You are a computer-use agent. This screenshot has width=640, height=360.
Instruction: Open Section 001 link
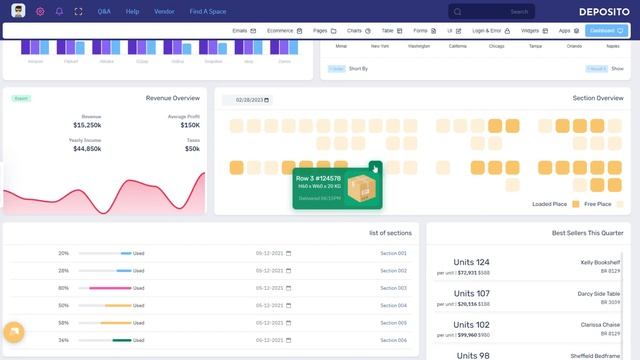(393, 253)
